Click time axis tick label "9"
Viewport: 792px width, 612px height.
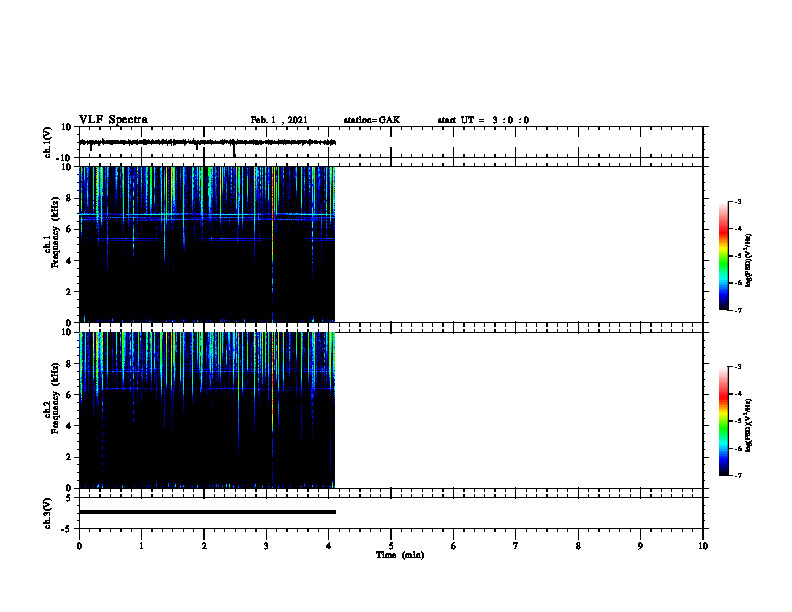tap(640, 545)
